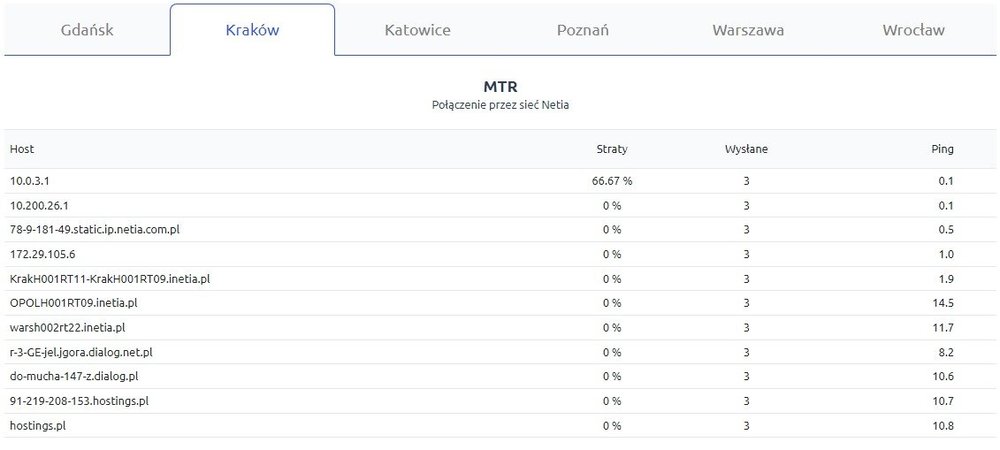The height and width of the screenshot is (450, 1000).
Task: Click the Wysłane column header
Action: 746,149
